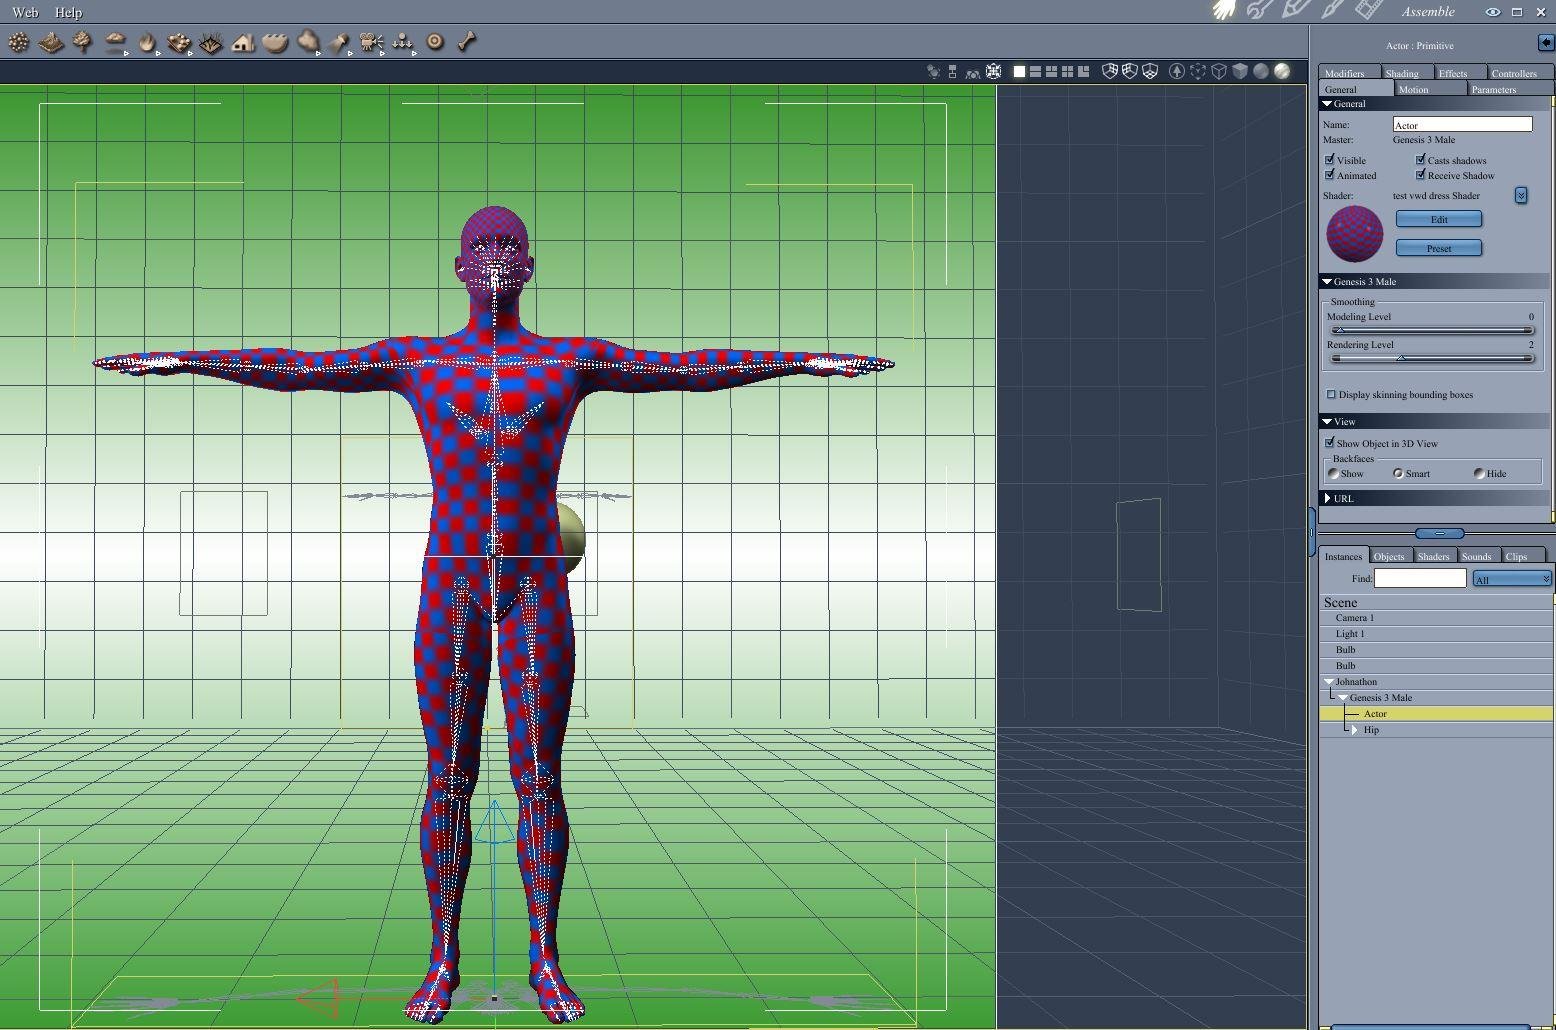The height and width of the screenshot is (1030, 1556).
Task: Adjust the Modeling Level slider
Action: (x=1432, y=330)
